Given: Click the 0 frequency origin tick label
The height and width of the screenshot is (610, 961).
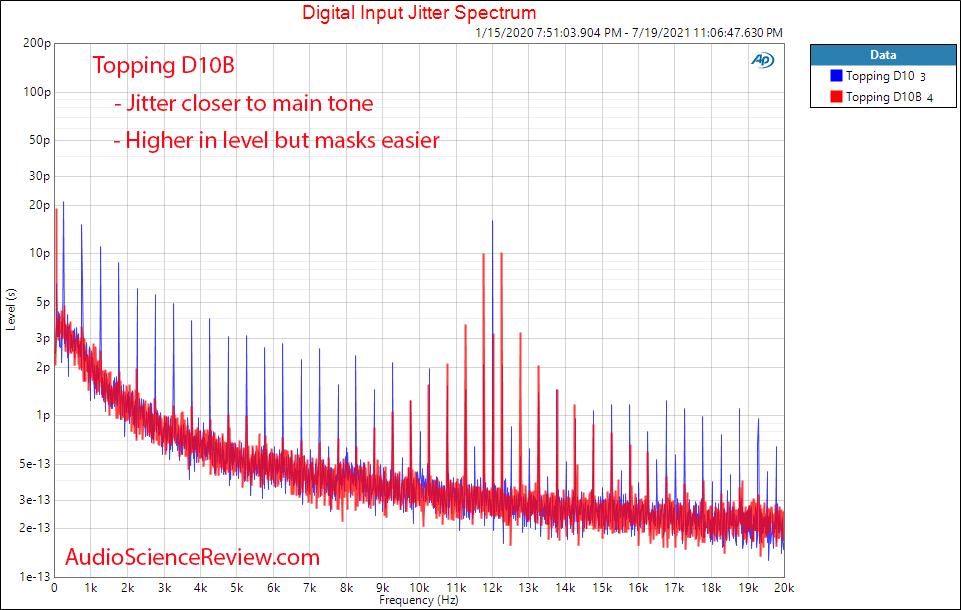Looking at the screenshot, I should click(x=55, y=587).
